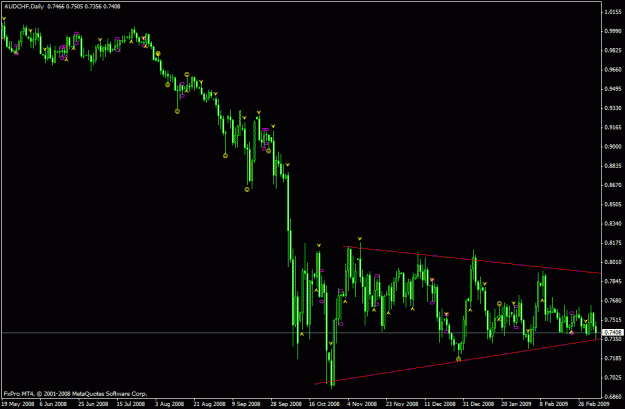Viewport: 625px width, 409px height.
Task: Click the 31 Dec 2008 date label
Action: [x=478, y=404]
